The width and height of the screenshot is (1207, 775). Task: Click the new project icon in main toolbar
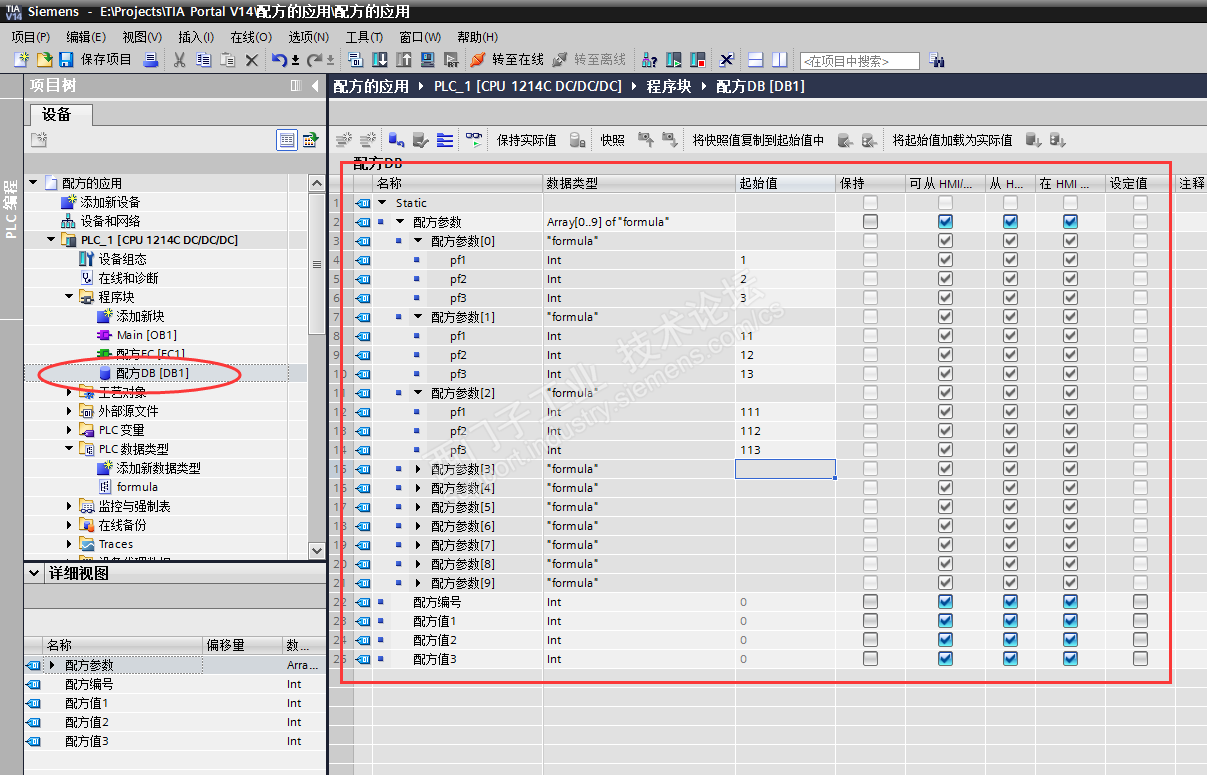pos(21,60)
